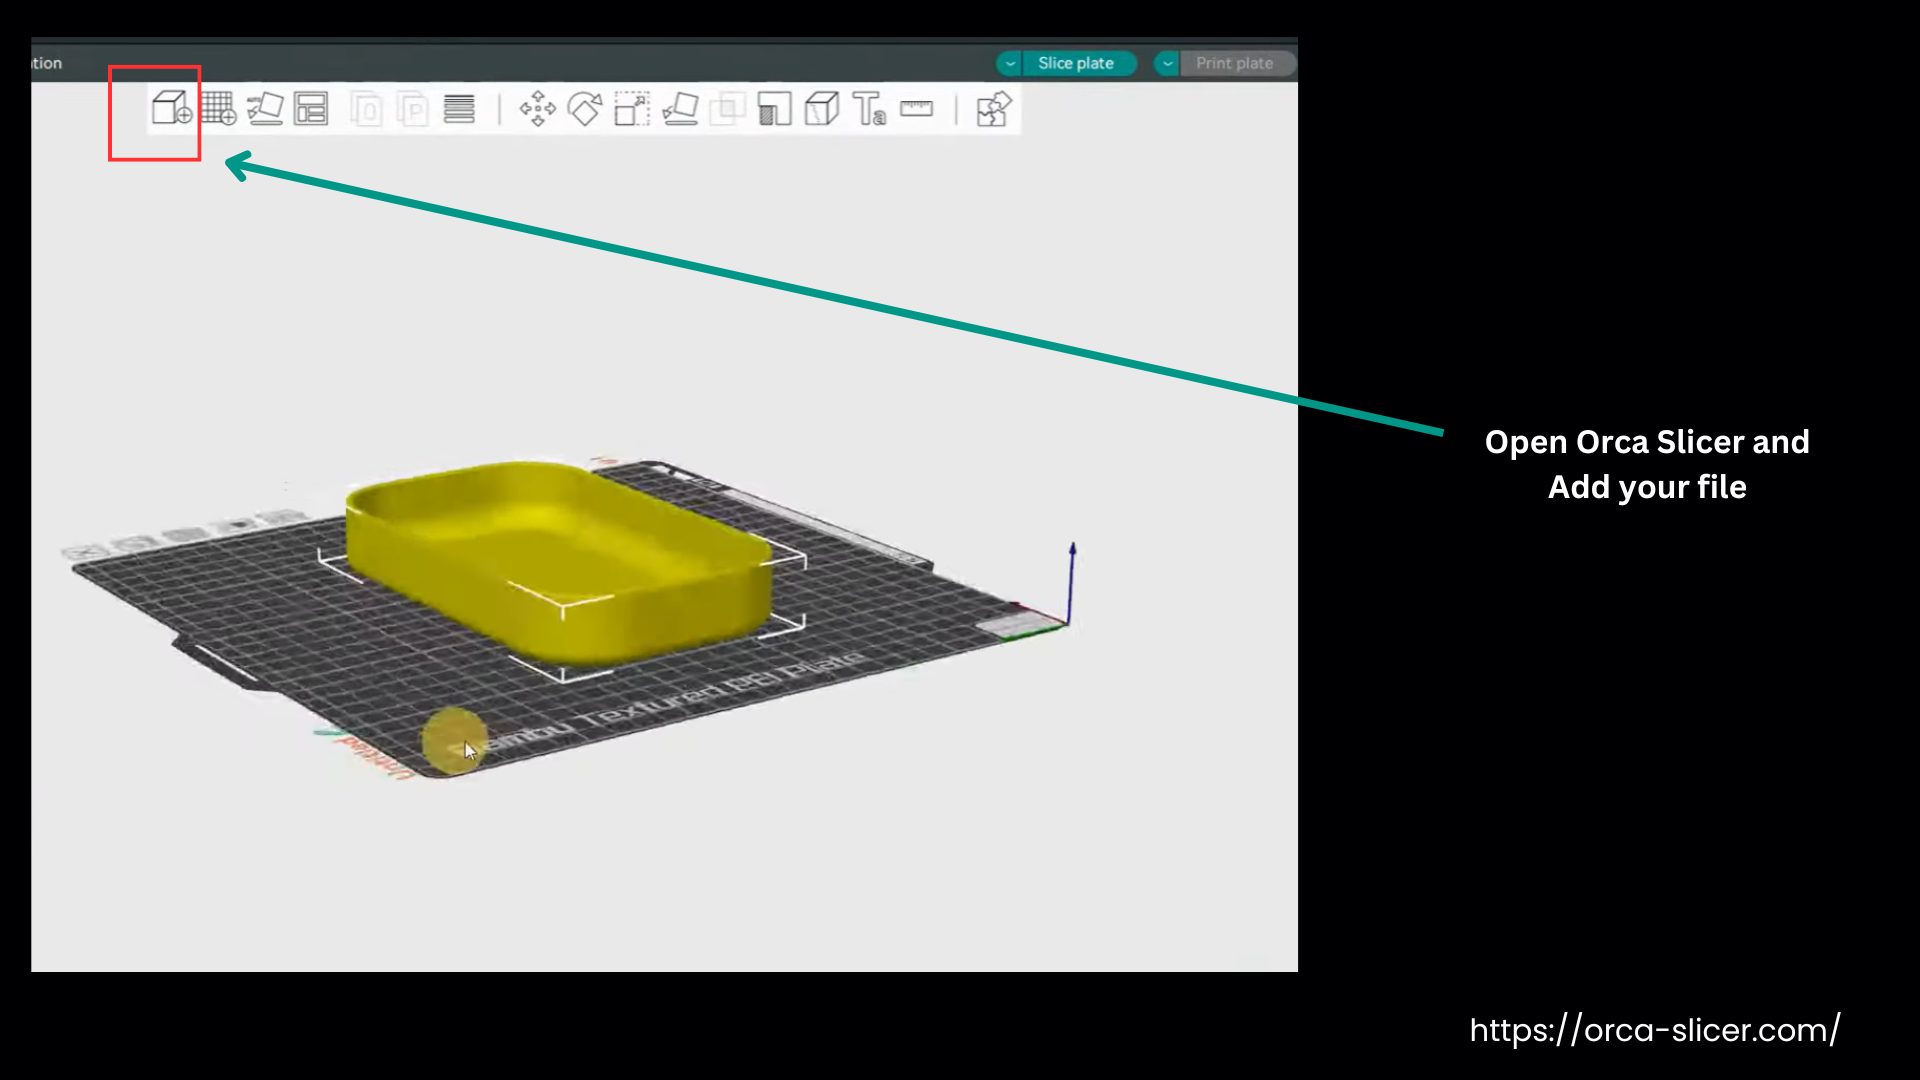
Task: Select the shaded-square painting tool
Action: pos(775,108)
